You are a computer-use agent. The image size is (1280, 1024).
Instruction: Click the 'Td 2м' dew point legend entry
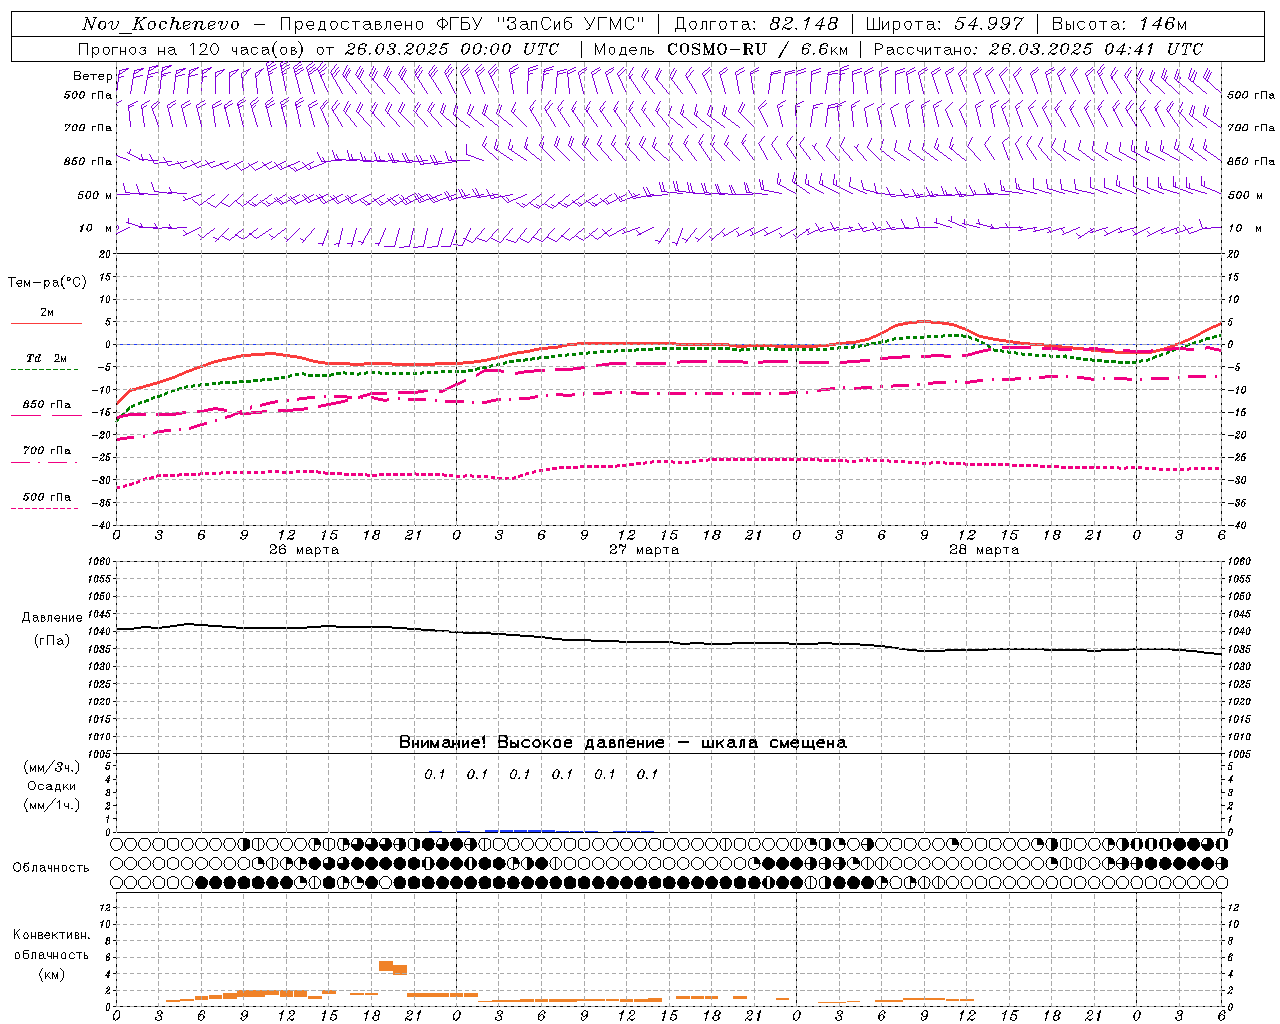46,358
